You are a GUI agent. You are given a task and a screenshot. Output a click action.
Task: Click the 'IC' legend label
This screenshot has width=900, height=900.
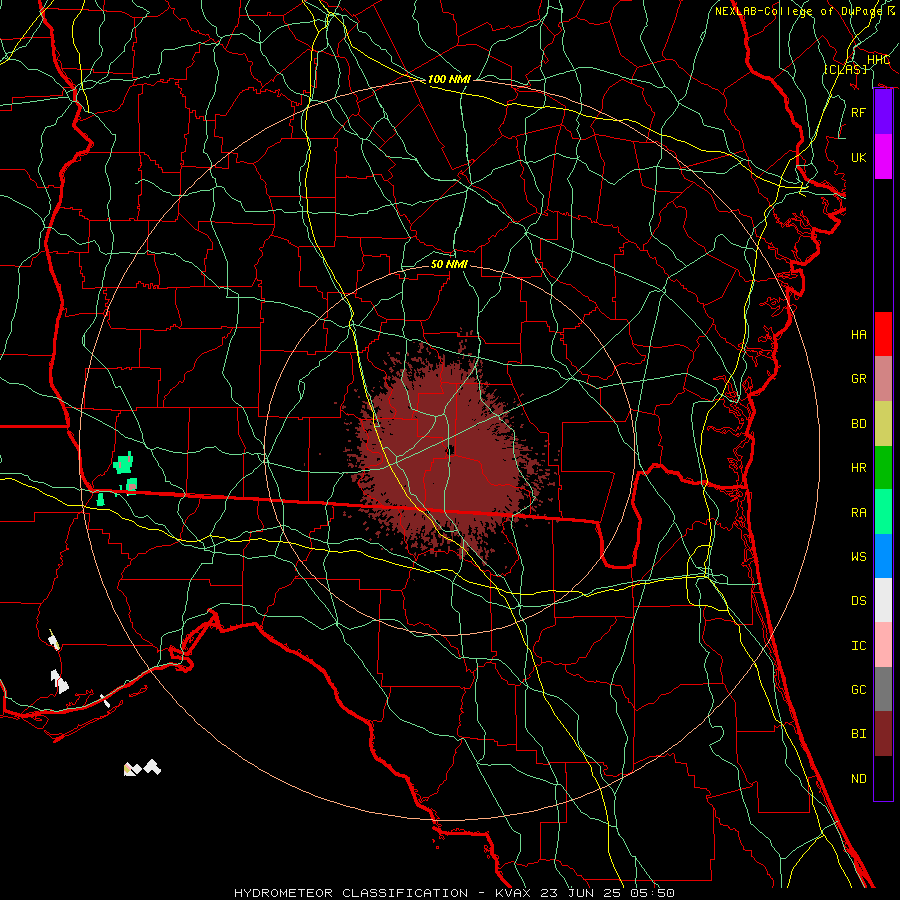coord(858,646)
